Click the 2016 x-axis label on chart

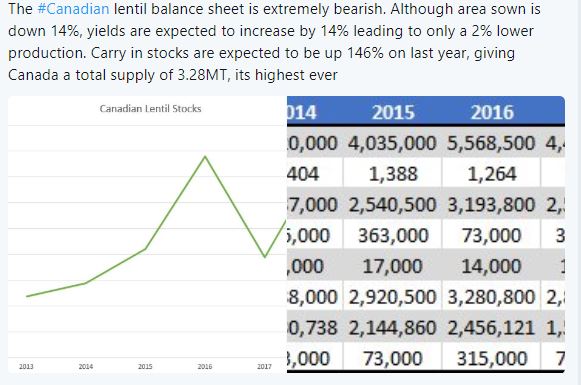click(205, 366)
